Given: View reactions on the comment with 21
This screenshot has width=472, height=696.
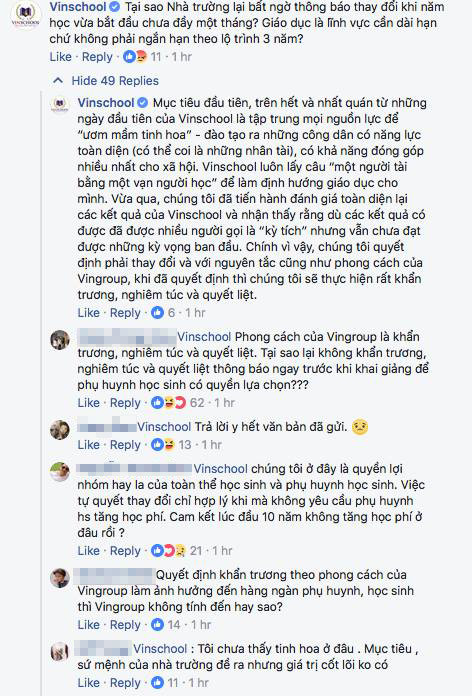Looking at the screenshot, I should click(168, 551).
